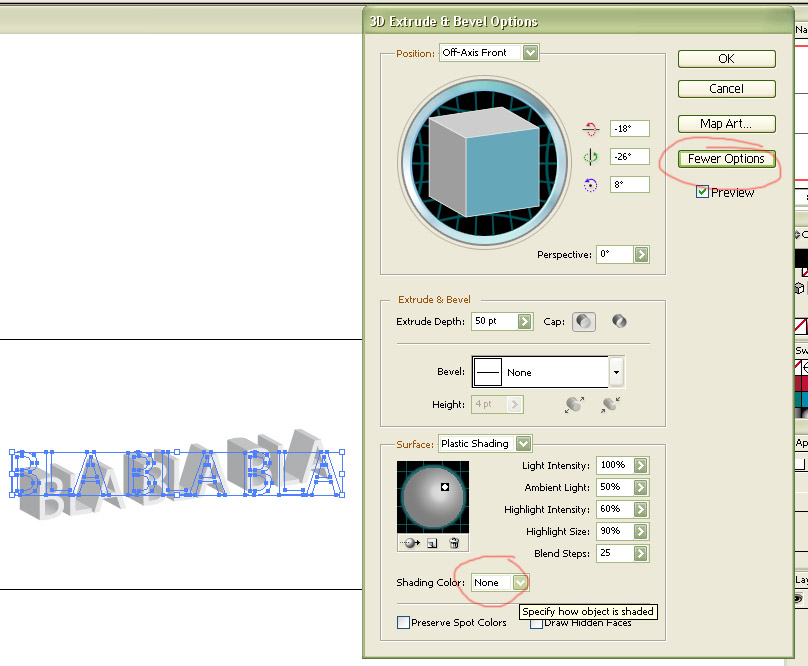Image resolution: width=808 pixels, height=666 pixels.
Task: Click the Blend Steps input field
Action: [613, 553]
